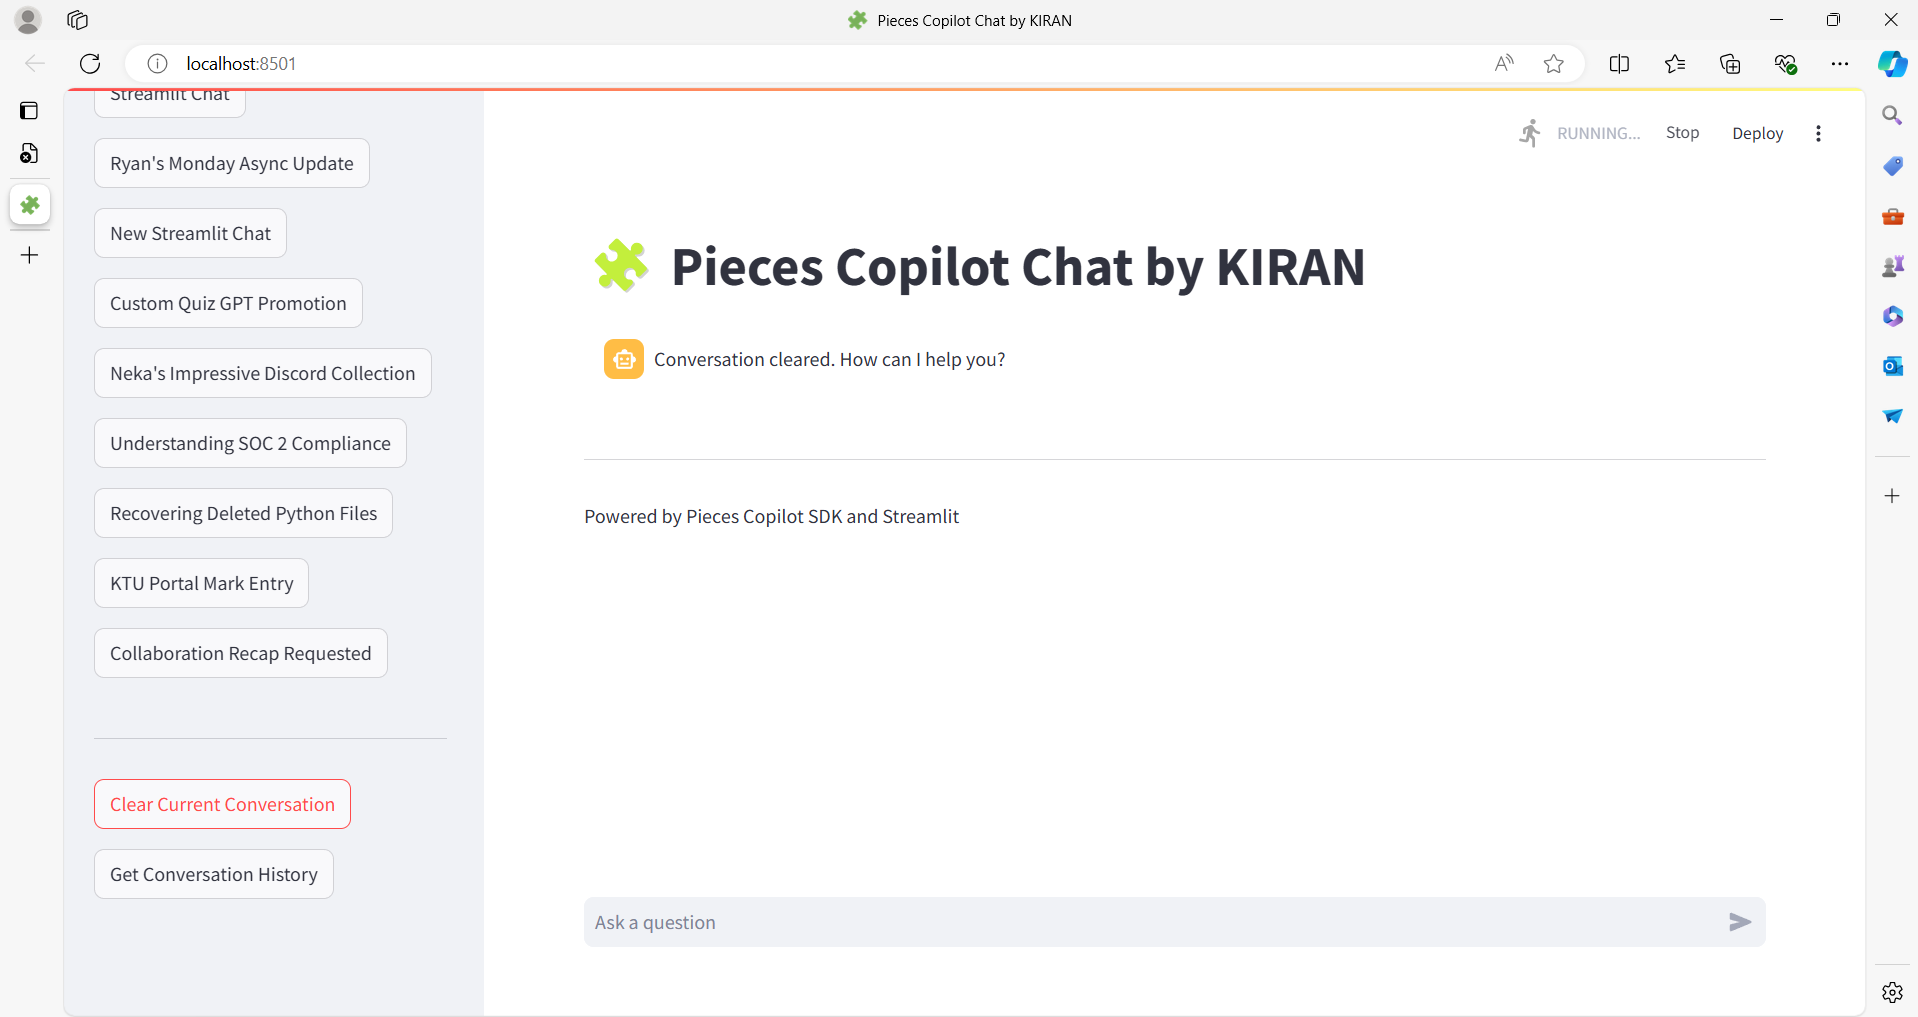Open Browser essentials heart icon

tap(1785, 64)
